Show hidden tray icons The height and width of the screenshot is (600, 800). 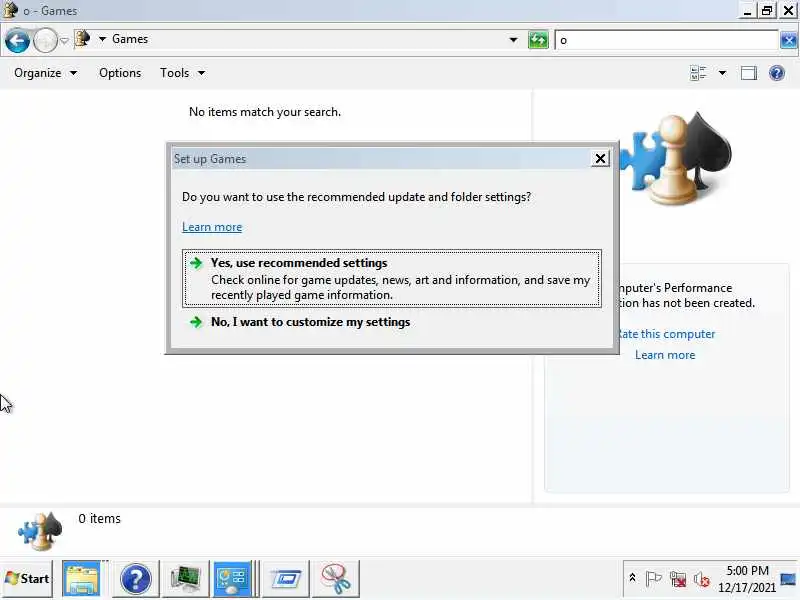[632, 578]
